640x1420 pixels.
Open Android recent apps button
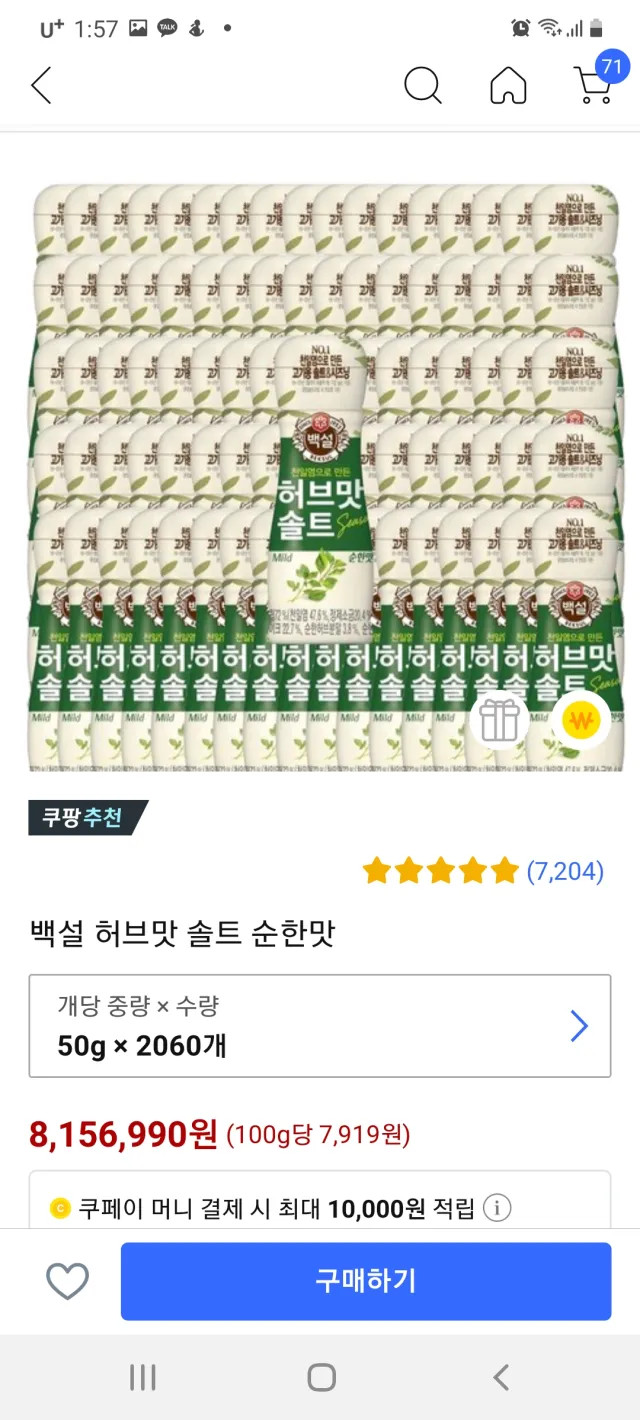tap(143, 1377)
